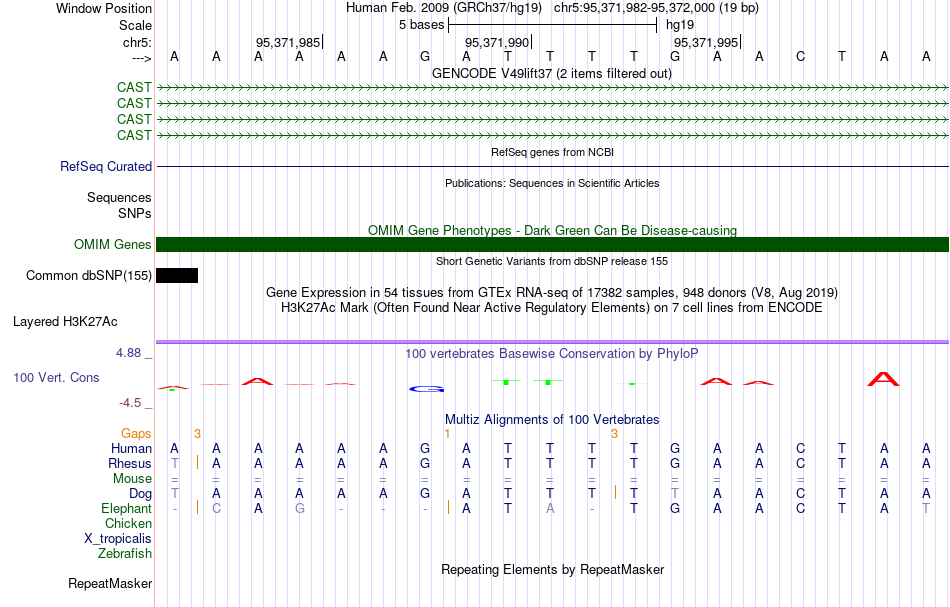950x607 pixels.
Task: Click the RefSeq Curated blue intron line
Action: pos(552,166)
